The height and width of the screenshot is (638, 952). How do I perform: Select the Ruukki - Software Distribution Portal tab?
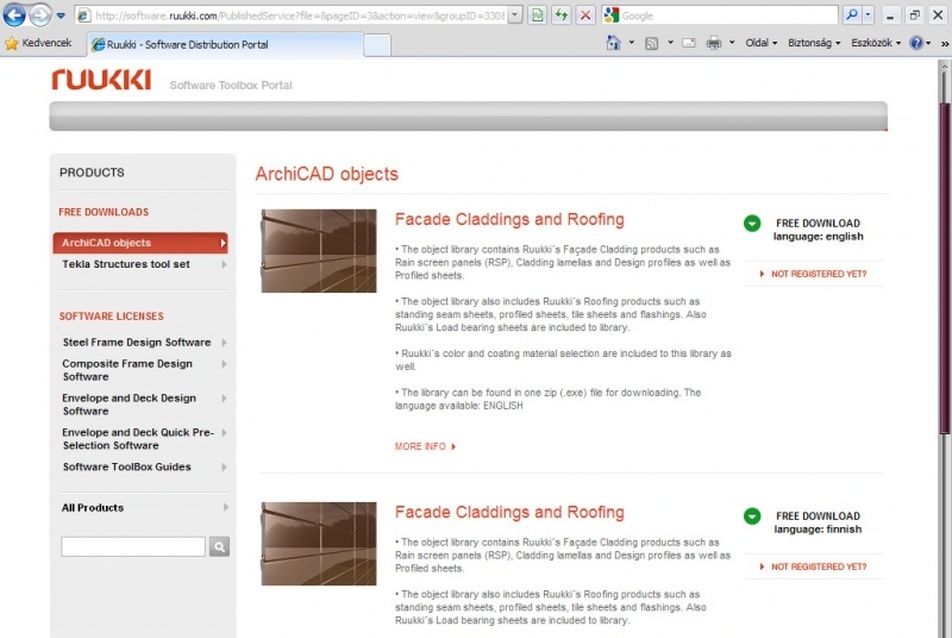point(225,44)
